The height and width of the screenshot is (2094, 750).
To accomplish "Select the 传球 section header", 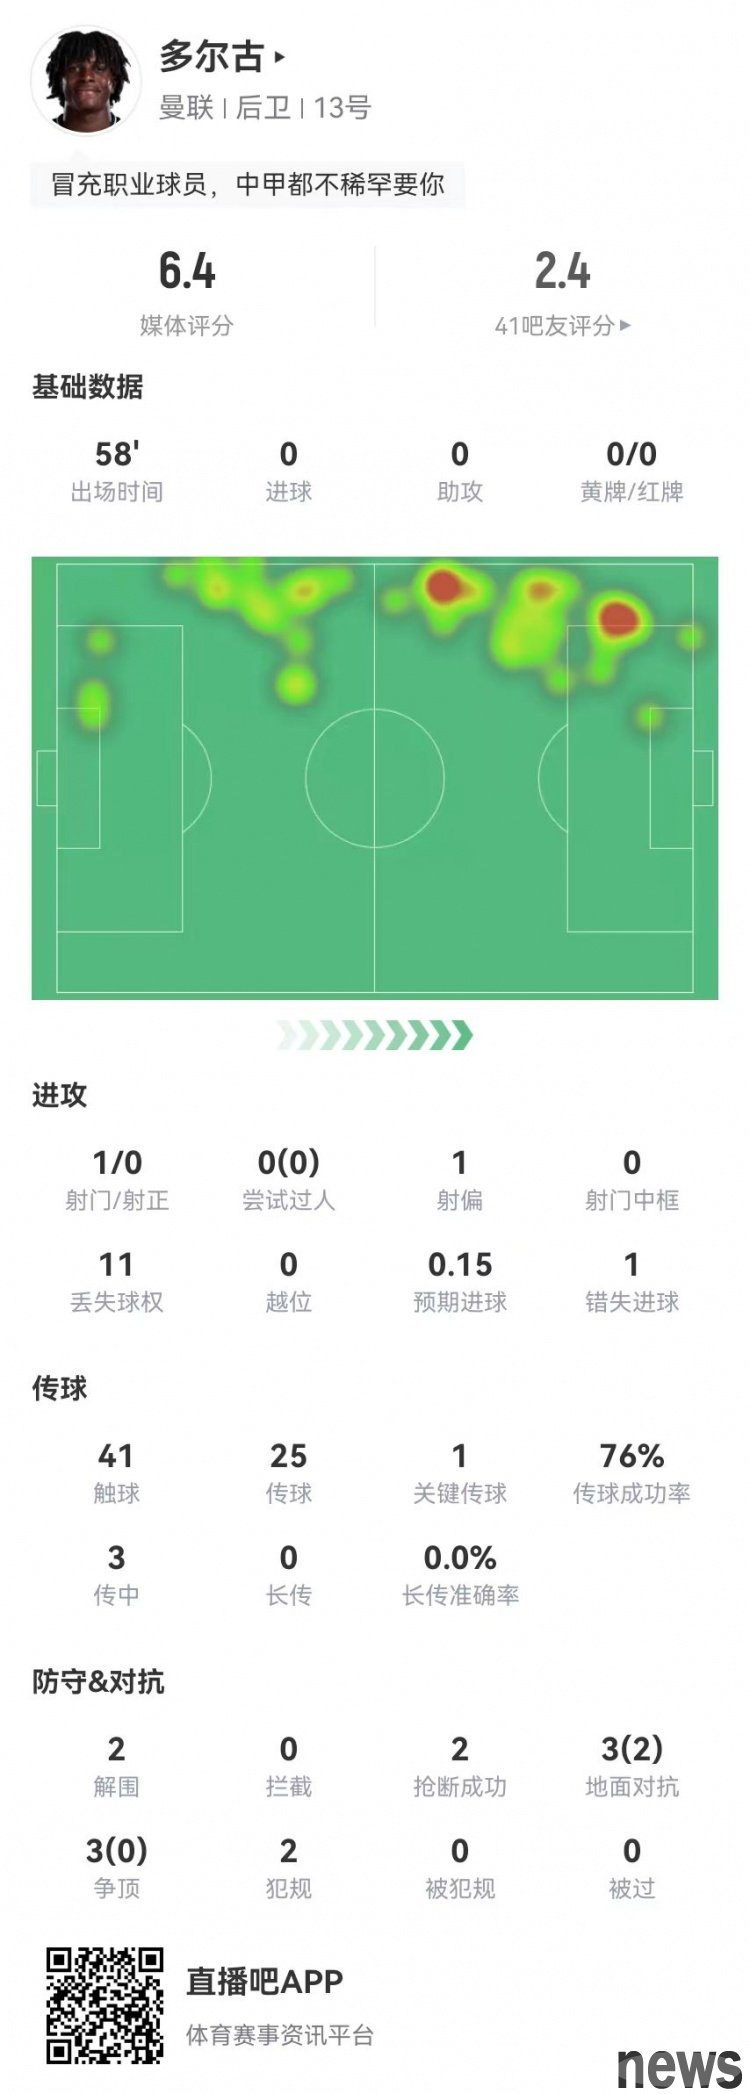I will pyautogui.click(x=60, y=1388).
